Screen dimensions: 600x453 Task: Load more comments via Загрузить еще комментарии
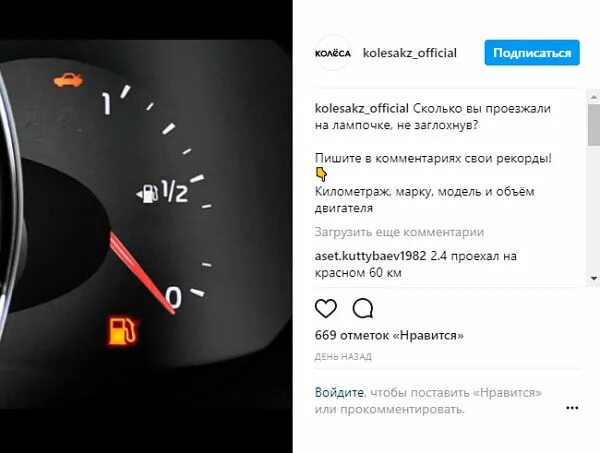pyautogui.click(x=399, y=232)
